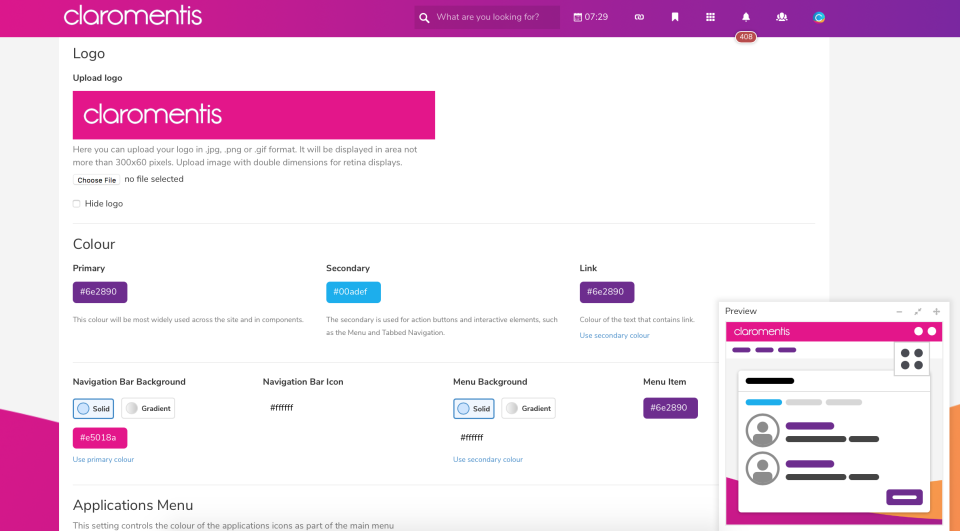The image size is (960, 531).
Task: Focus the 'What are you looking for?' search box
Action: (x=487, y=17)
